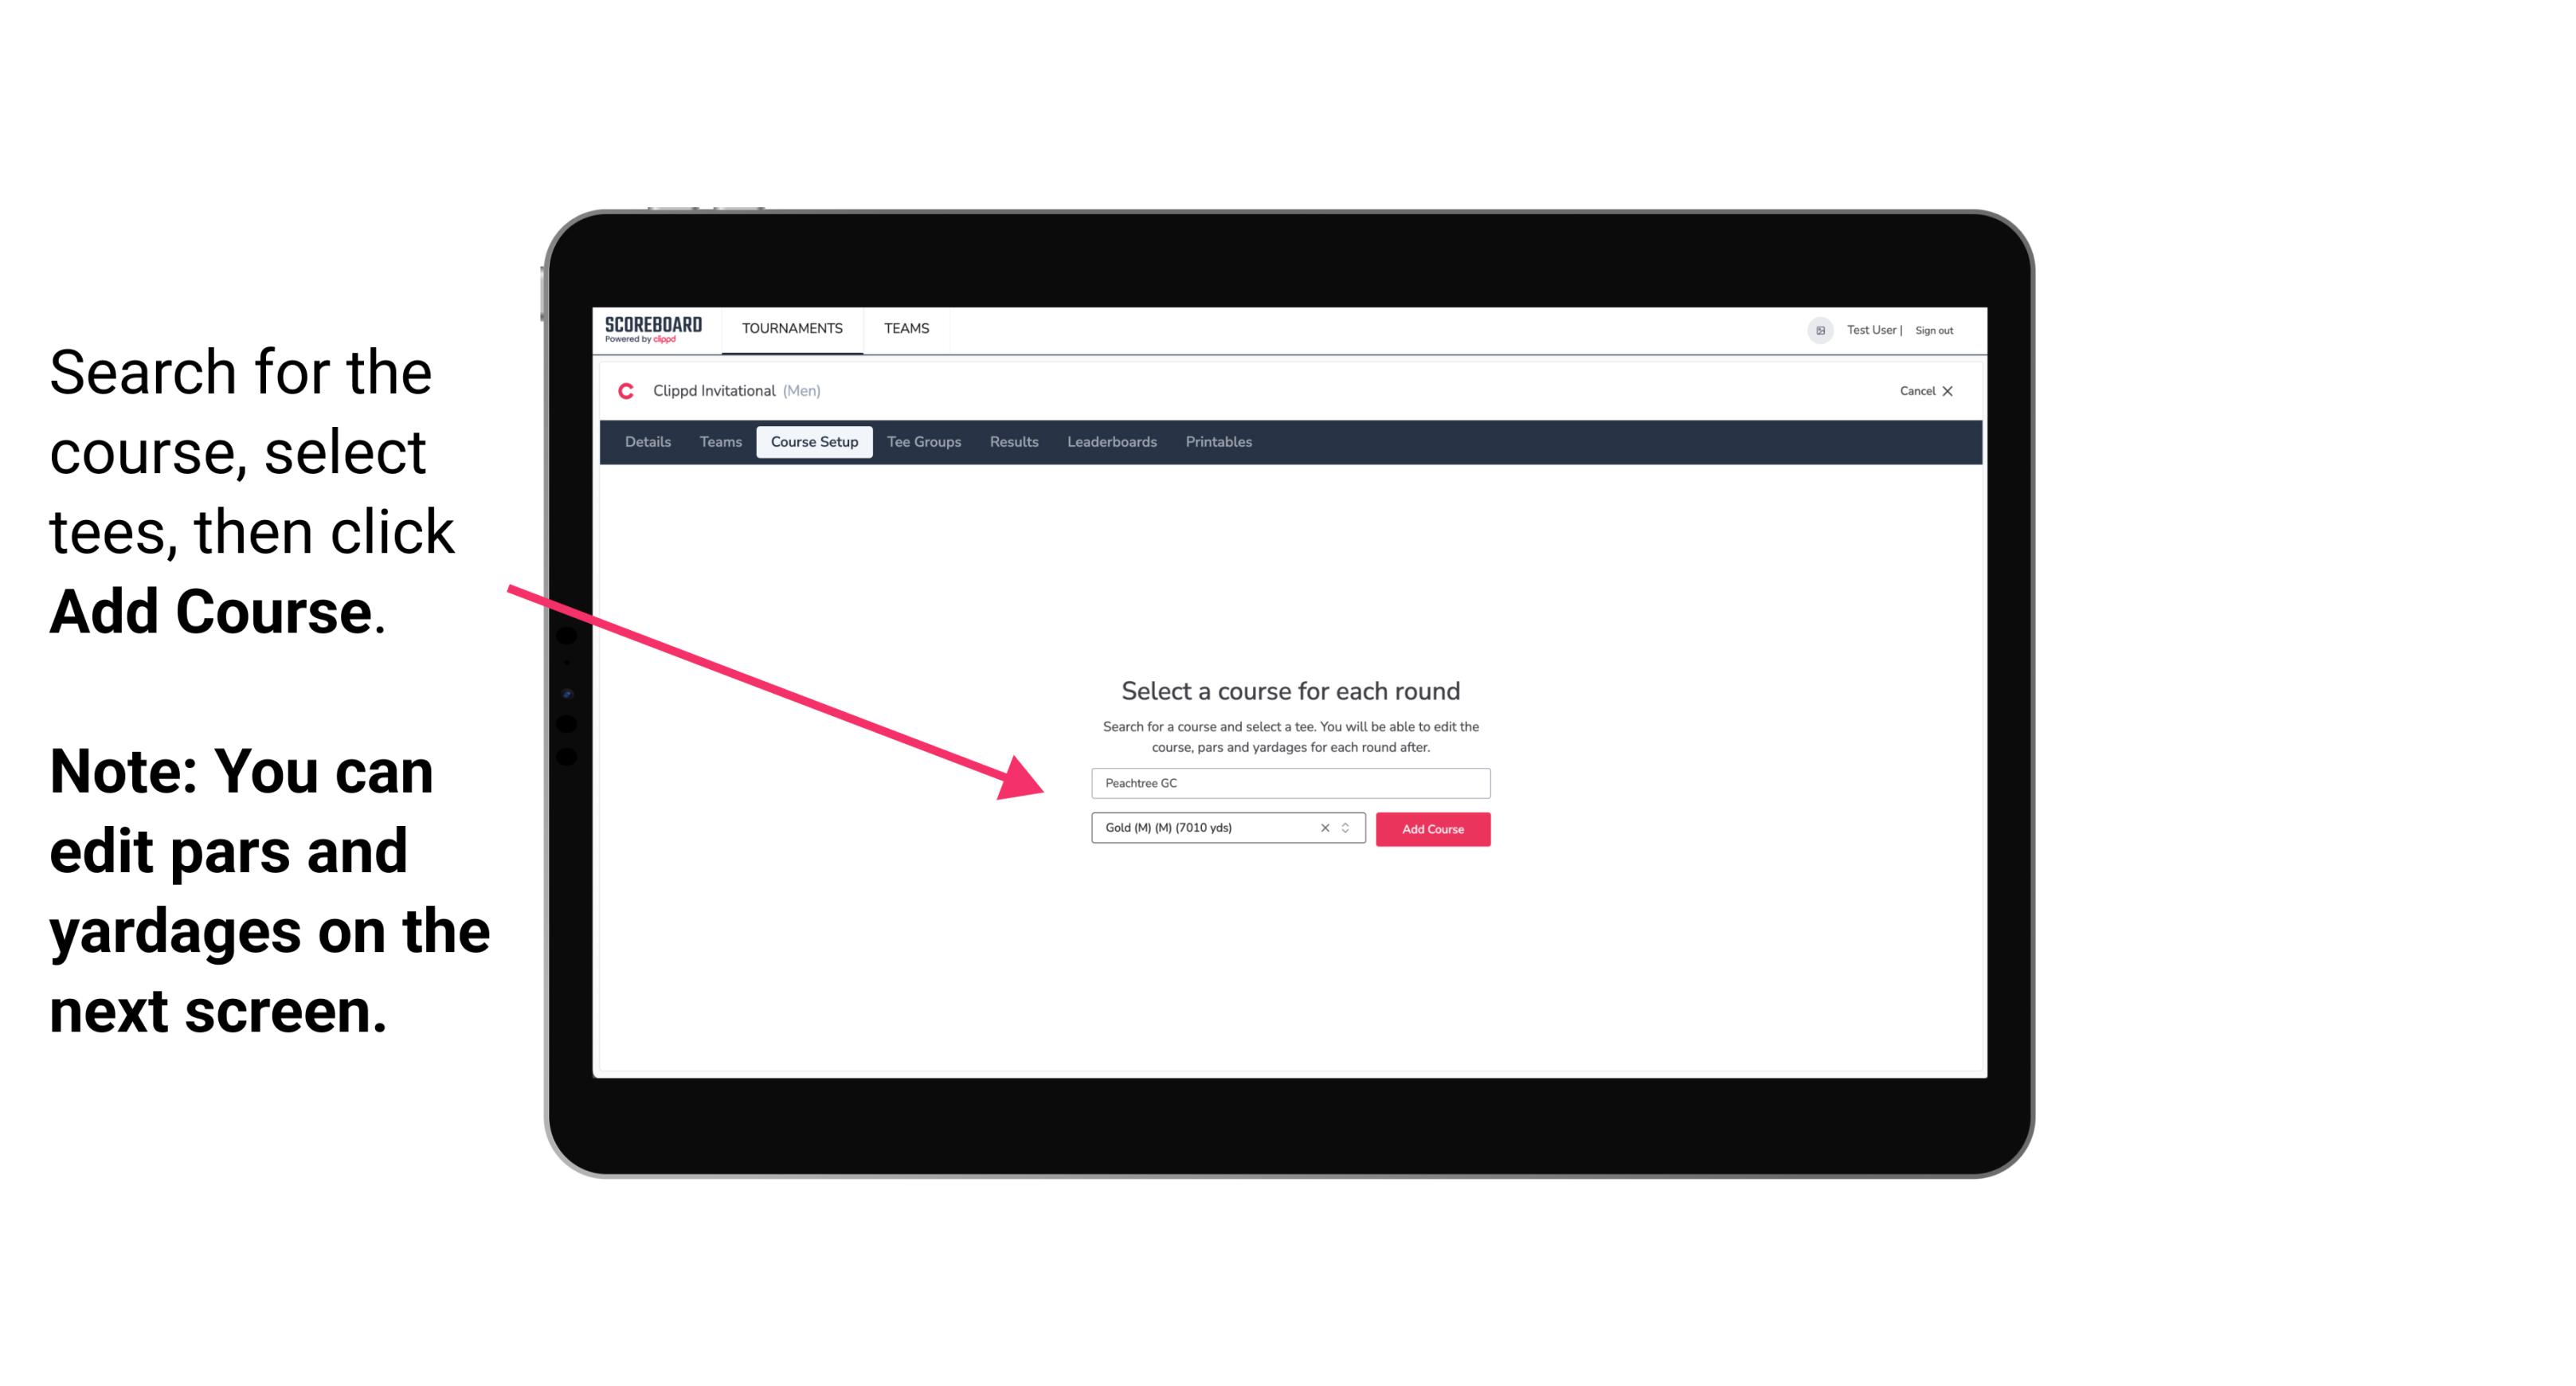Click the Peachtree GC search input field
The width and height of the screenshot is (2576, 1386).
click(1286, 780)
